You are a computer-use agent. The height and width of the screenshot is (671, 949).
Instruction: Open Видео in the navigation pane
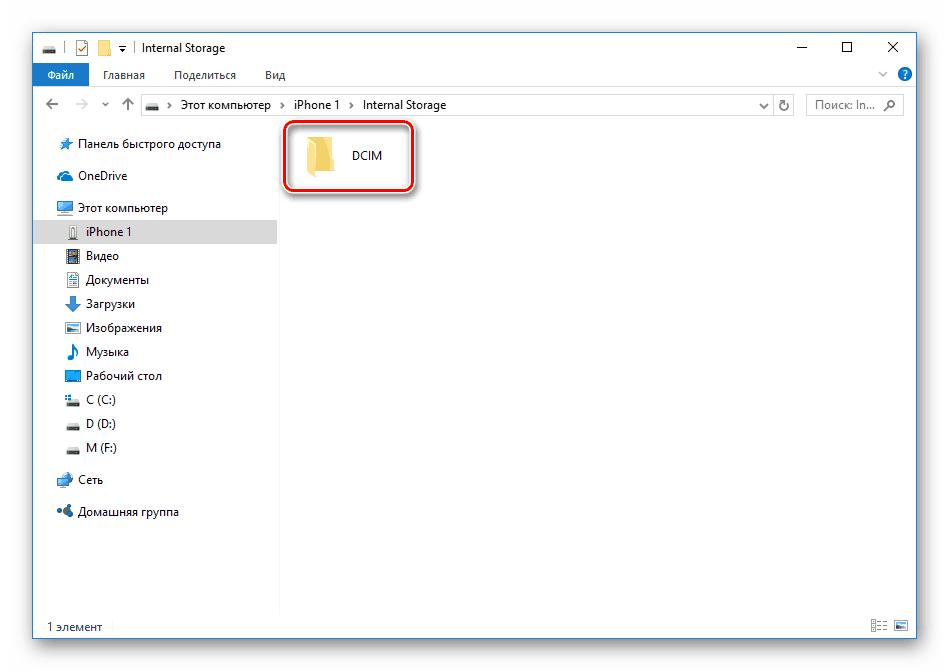(x=102, y=256)
